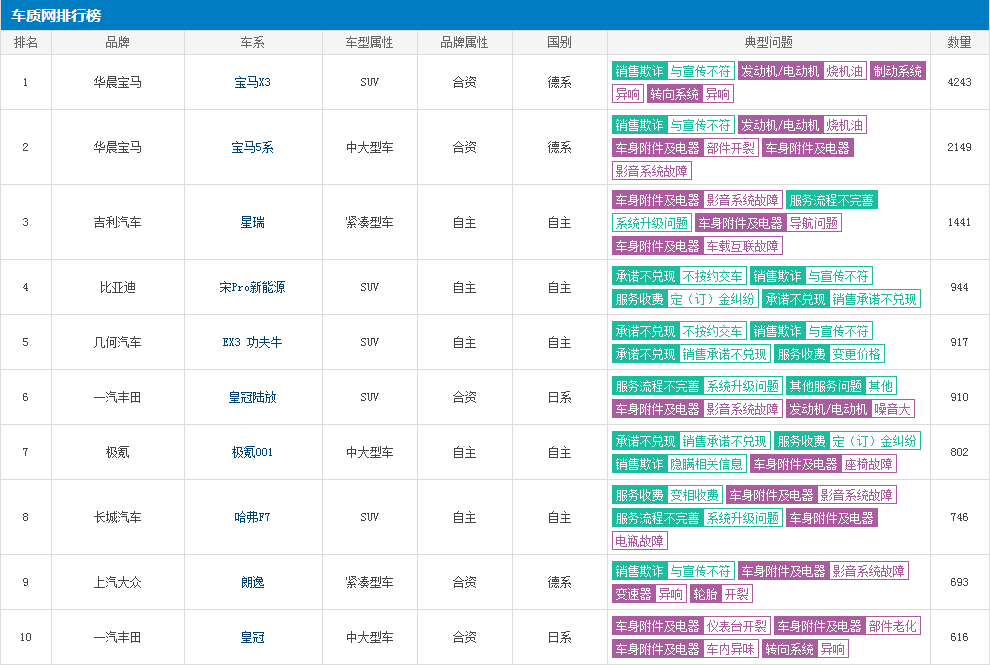Click the 紧凑型车 cell in the 朗逸 row

[x=369, y=582]
